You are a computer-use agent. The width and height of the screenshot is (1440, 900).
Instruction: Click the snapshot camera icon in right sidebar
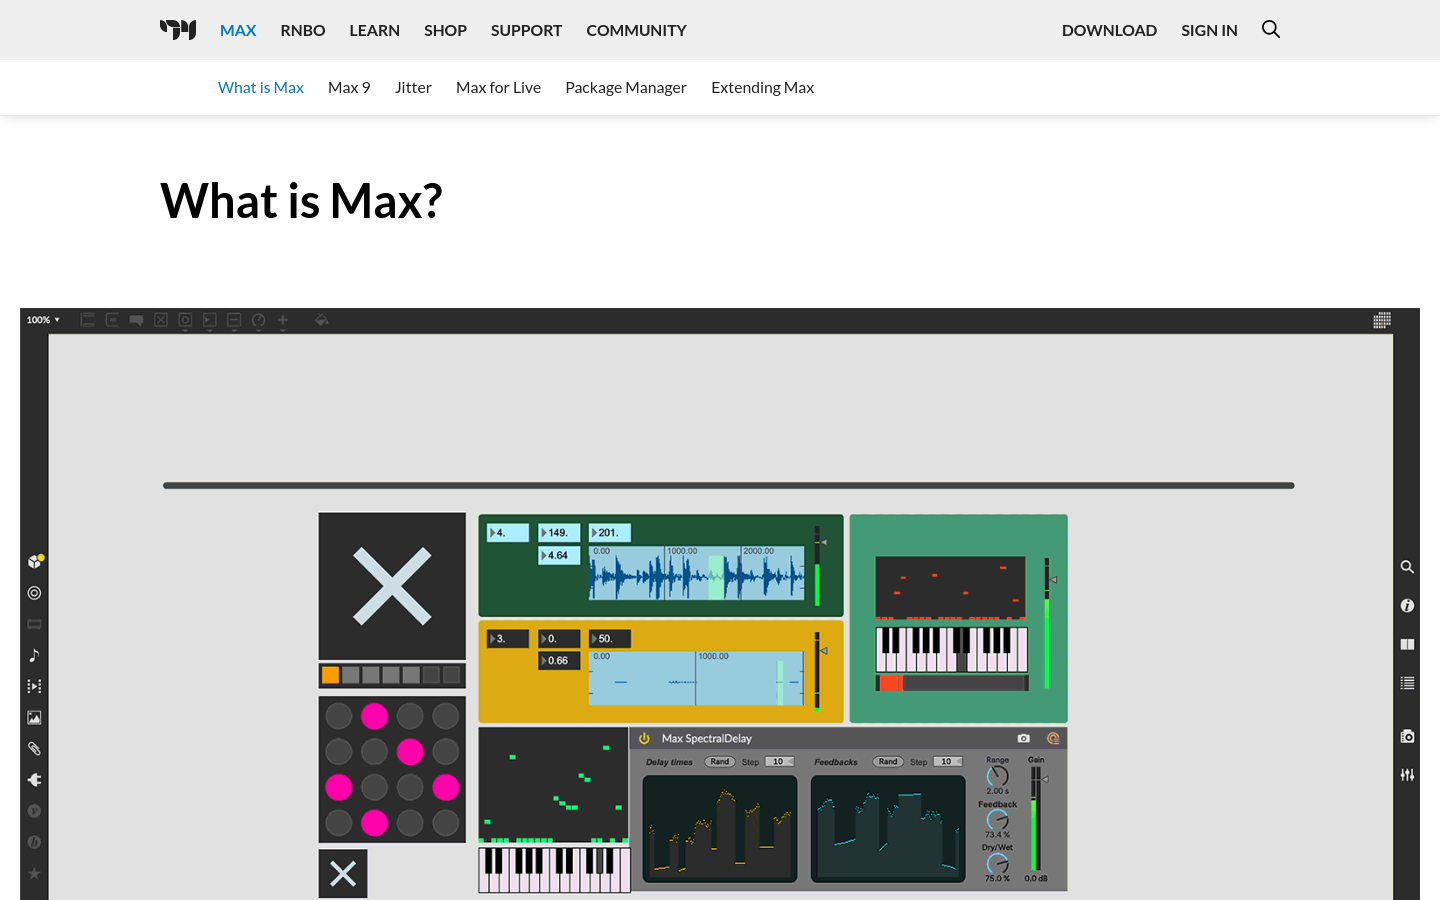[x=1407, y=736]
